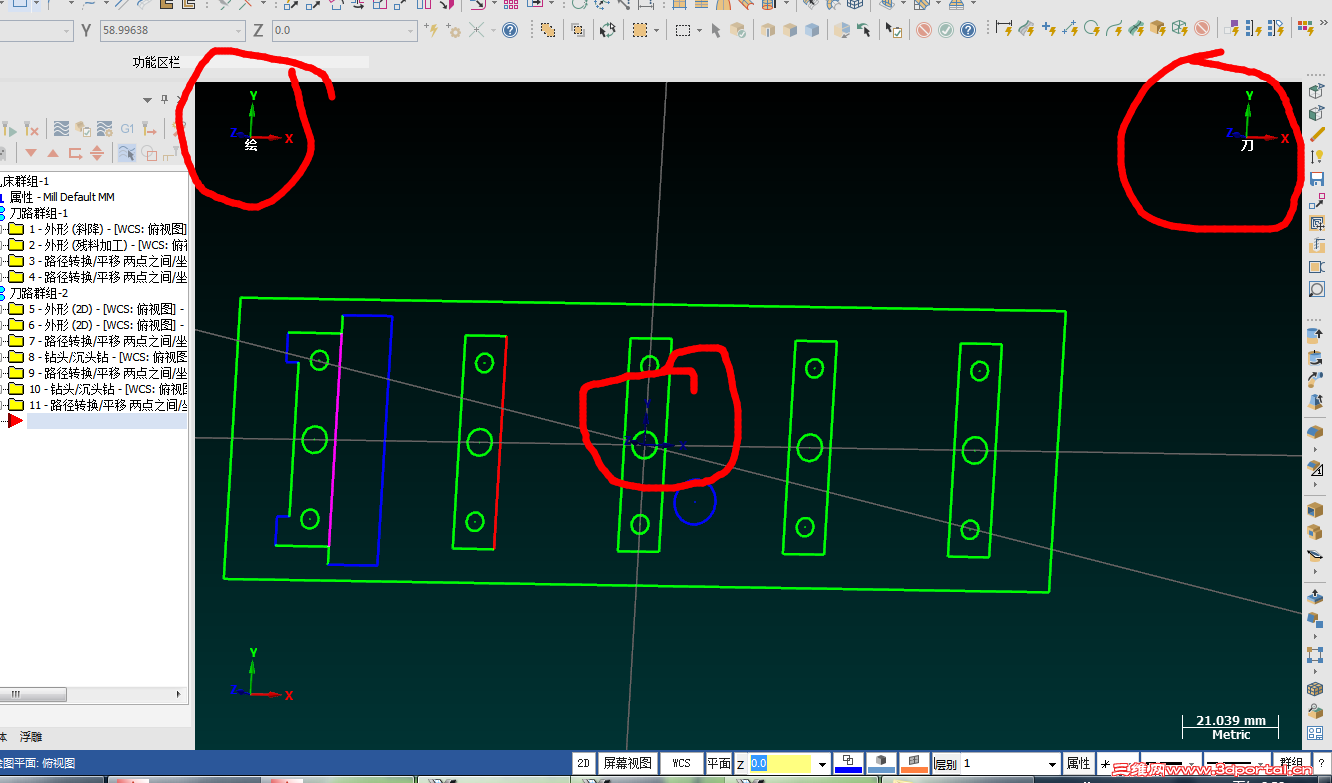Screen dimensions: 1332x783
Task: Open dropdown arrow beside window-selection icon
Action: click(x=700, y=30)
